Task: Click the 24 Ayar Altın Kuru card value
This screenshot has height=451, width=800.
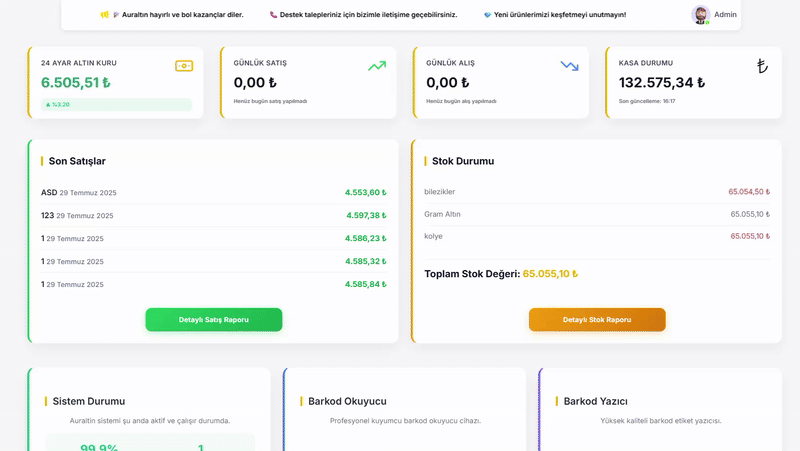Action: pyautogui.click(x=76, y=83)
